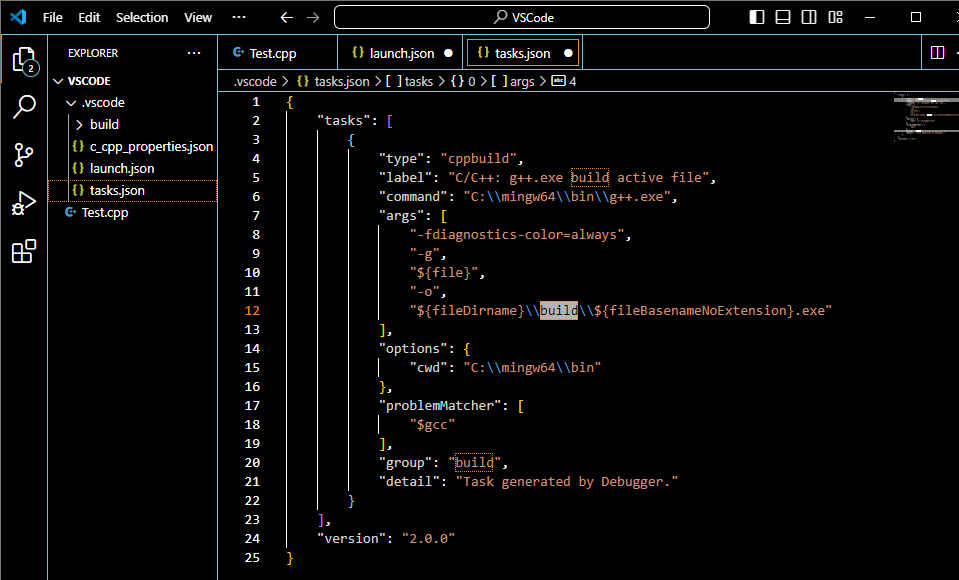959x580 pixels.
Task: Click the .vscode breadcrumb segment
Action: pyautogui.click(x=256, y=81)
